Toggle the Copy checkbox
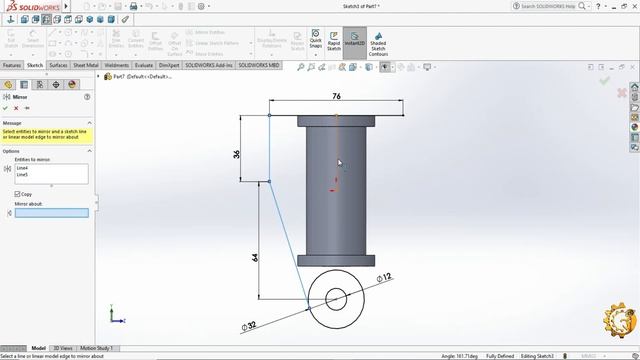 17,194
